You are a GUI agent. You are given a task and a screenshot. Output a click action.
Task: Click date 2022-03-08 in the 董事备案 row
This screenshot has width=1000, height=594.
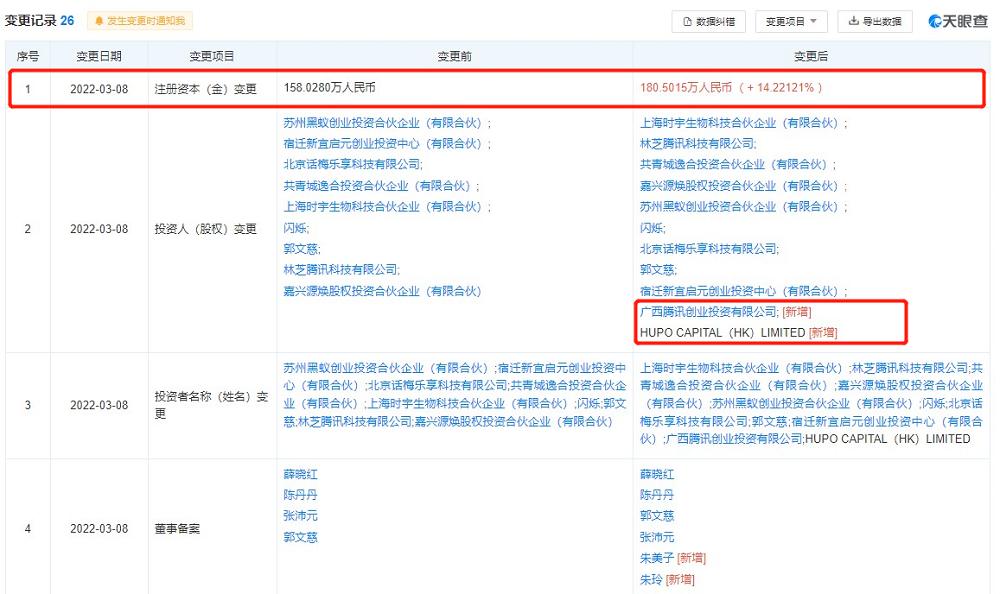point(99,529)
